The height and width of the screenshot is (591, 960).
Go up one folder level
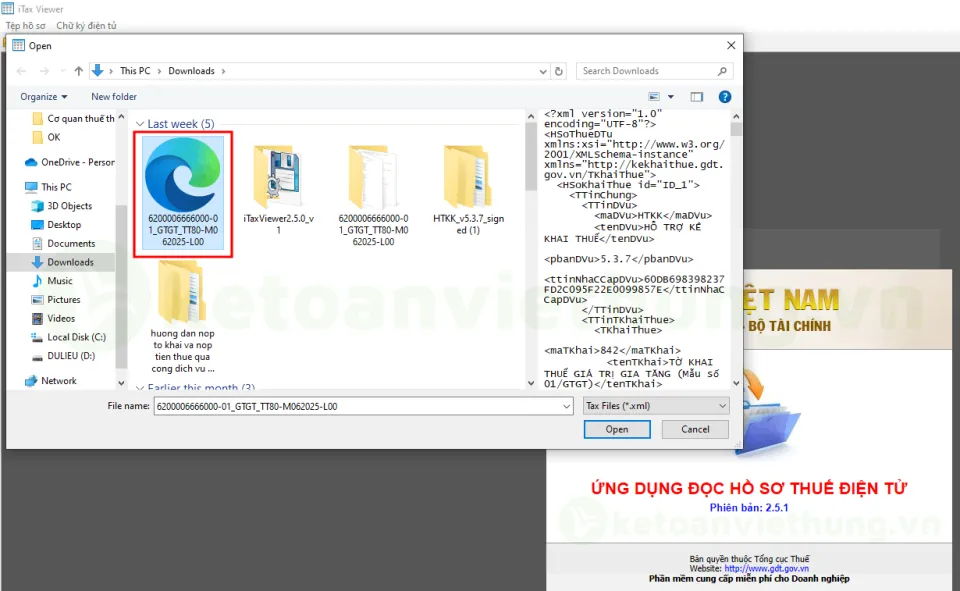[78, 71]
